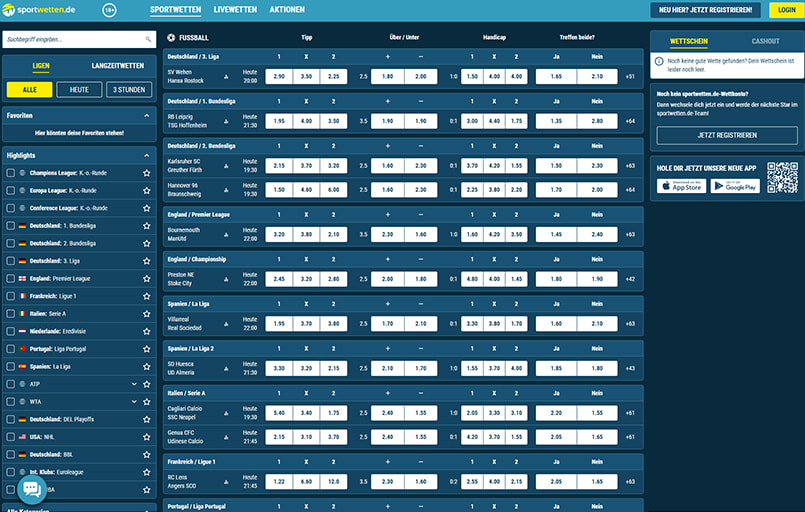Viewport: 805px width, 512px height.
Task: Check the Frankreich Ligue 1 checkbox
Action: pyautogui.click(x=10, y=296)
